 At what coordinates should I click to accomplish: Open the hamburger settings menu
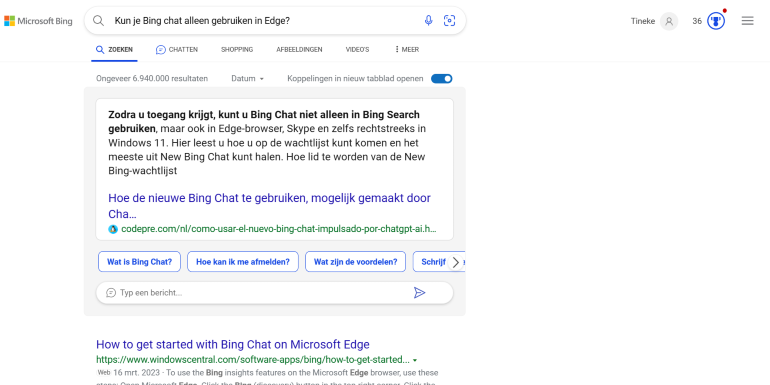click(747, 21)
